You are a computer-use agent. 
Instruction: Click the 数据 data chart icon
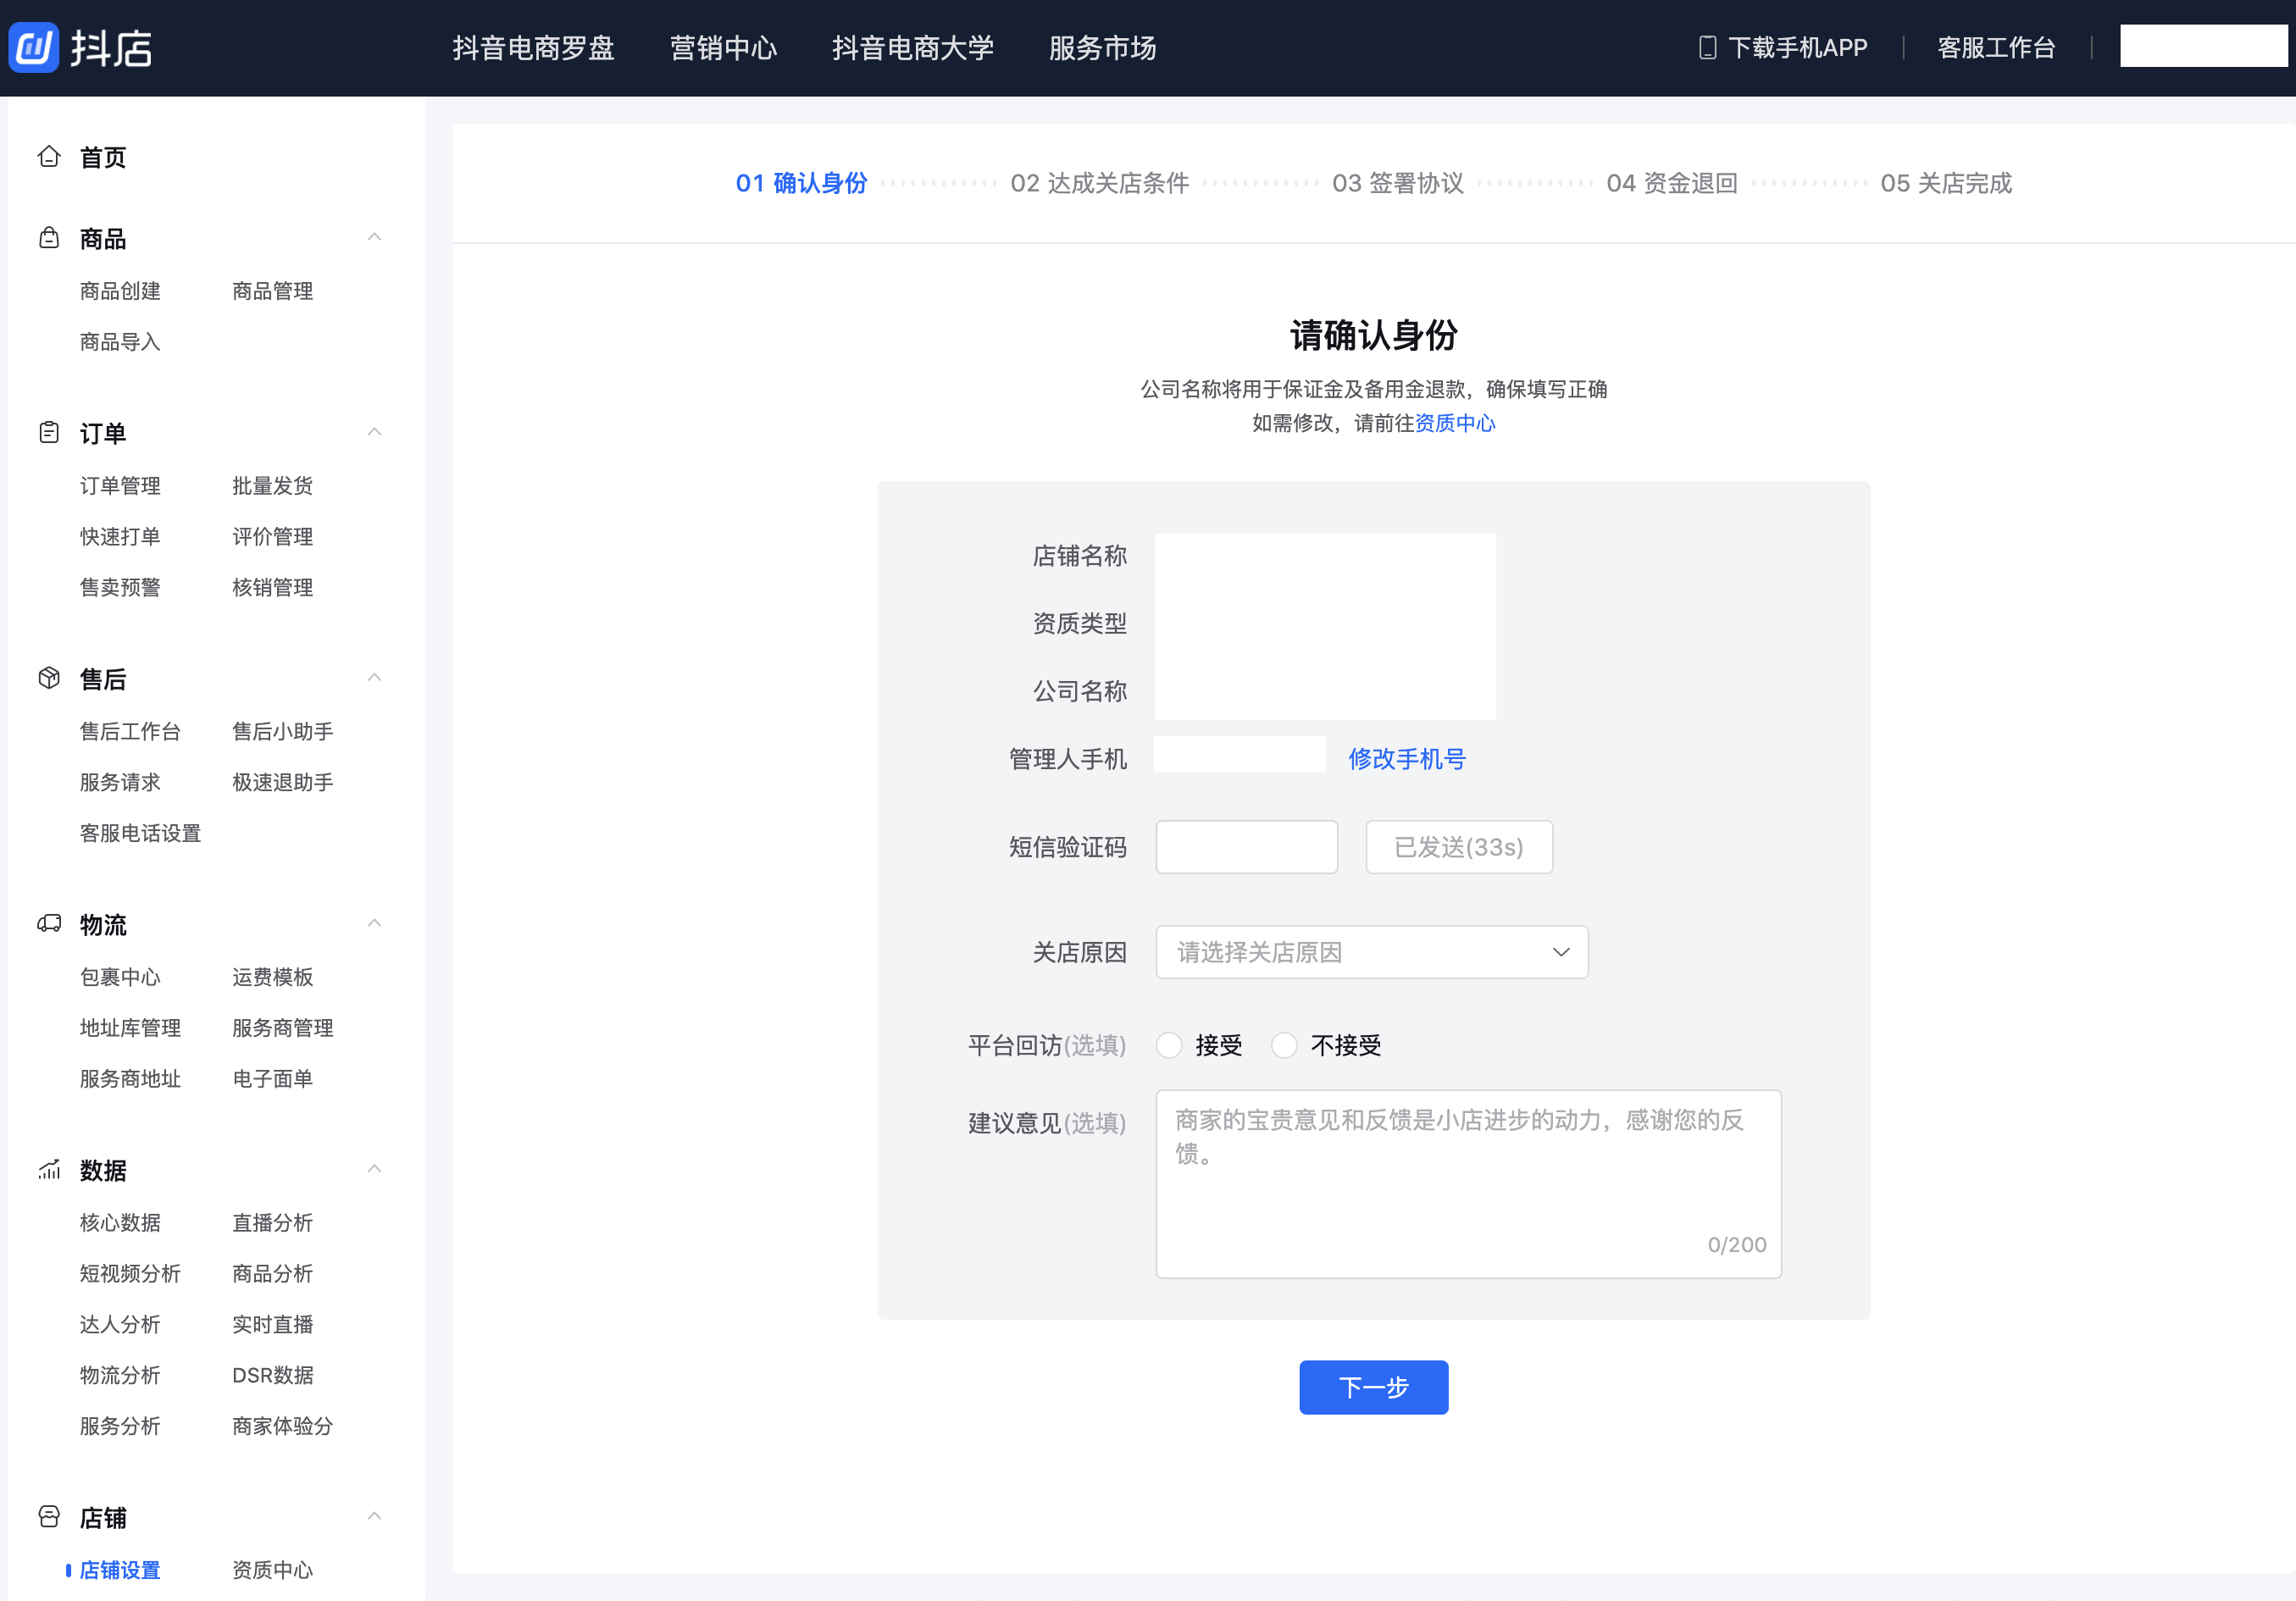[x=48, y=1170]
